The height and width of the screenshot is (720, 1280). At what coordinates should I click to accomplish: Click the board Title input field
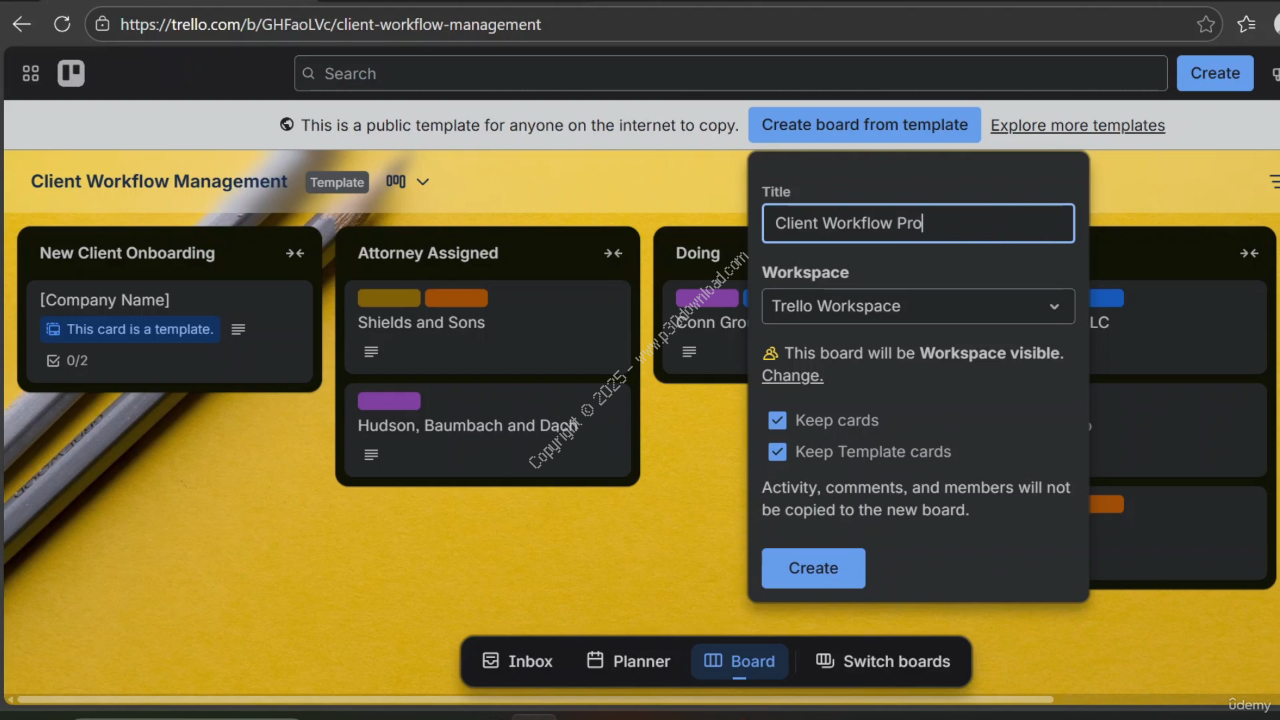click(917, 223)
